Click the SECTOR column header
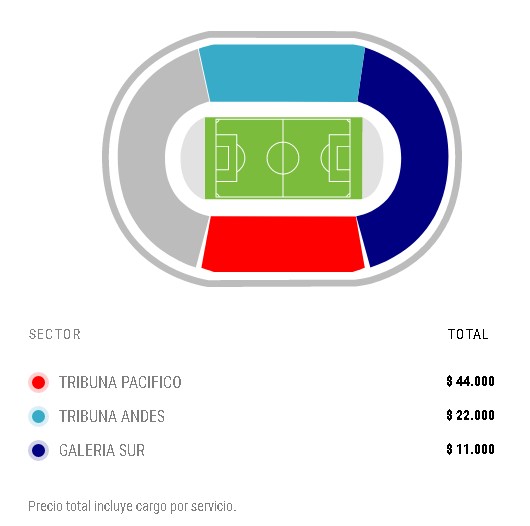 coord(55,334)
